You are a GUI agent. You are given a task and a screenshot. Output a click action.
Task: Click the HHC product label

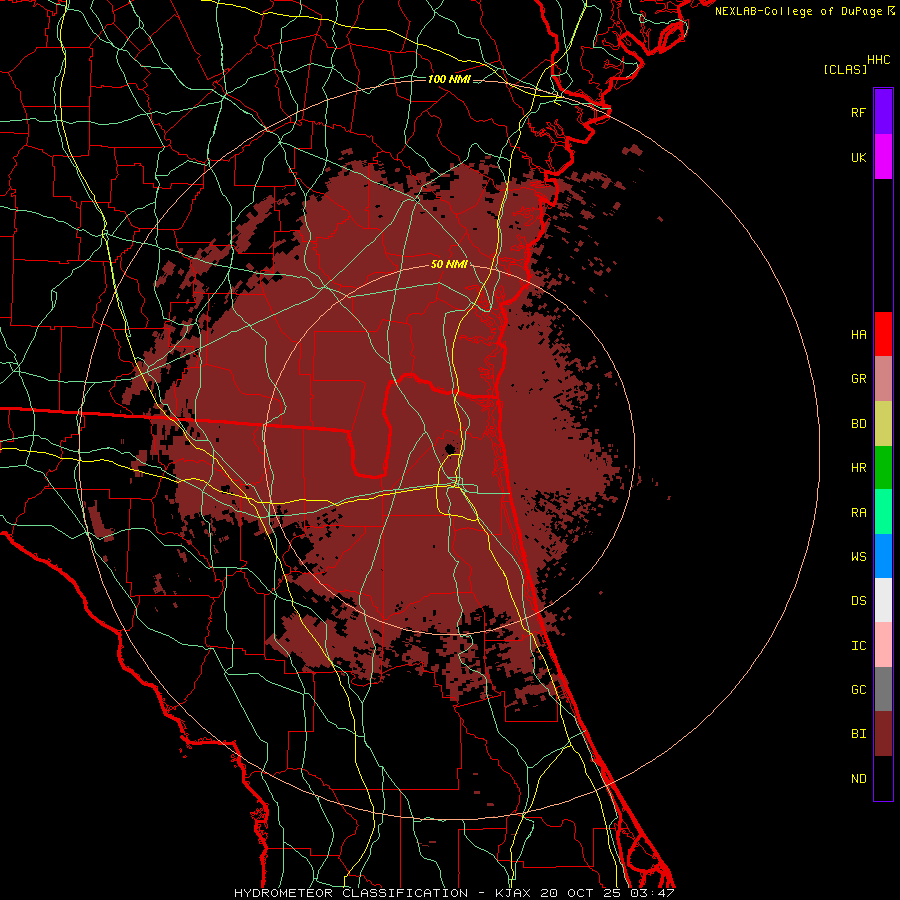879,60
